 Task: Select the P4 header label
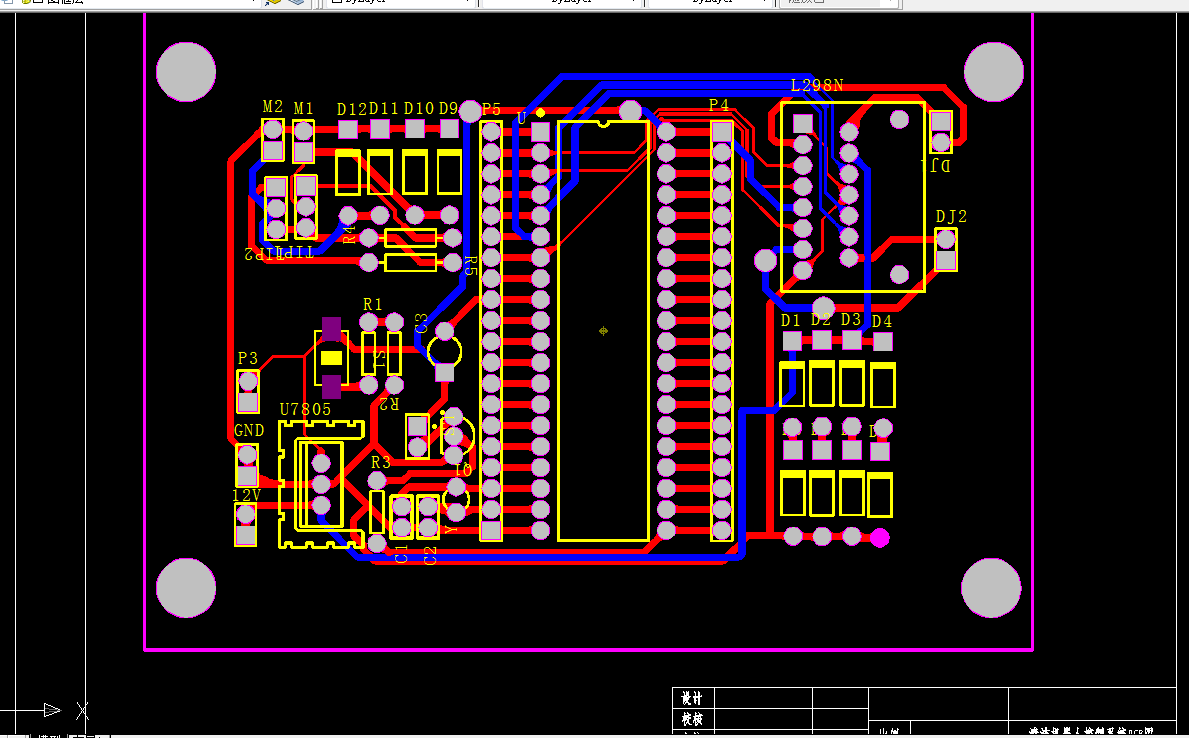(x=719, y=105)
